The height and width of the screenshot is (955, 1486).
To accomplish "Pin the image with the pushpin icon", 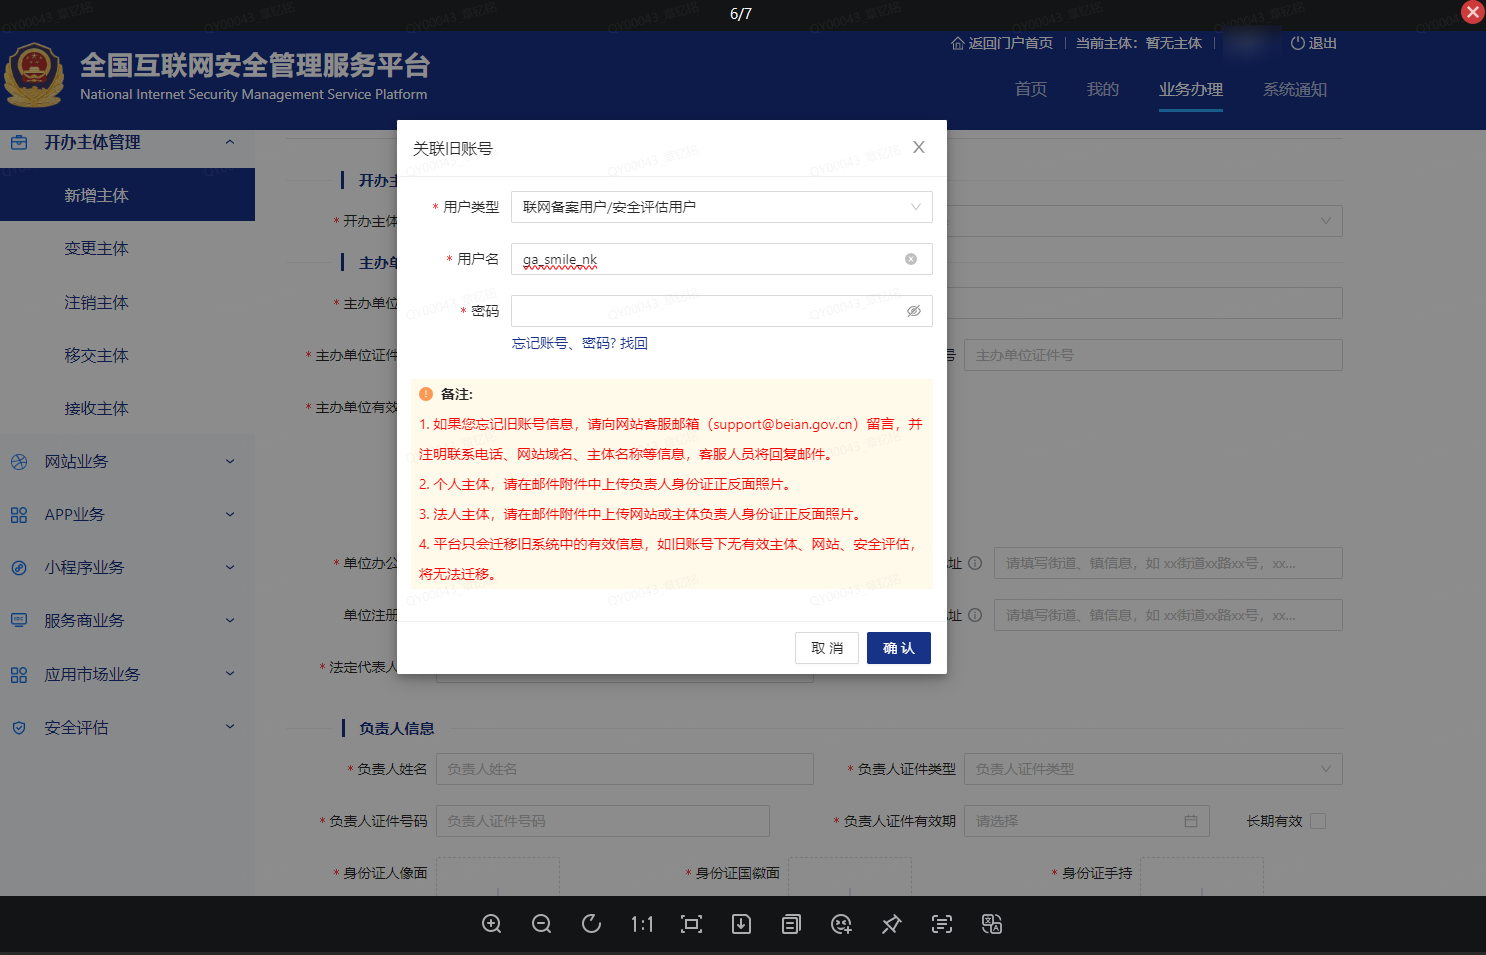I will (891, 924).
